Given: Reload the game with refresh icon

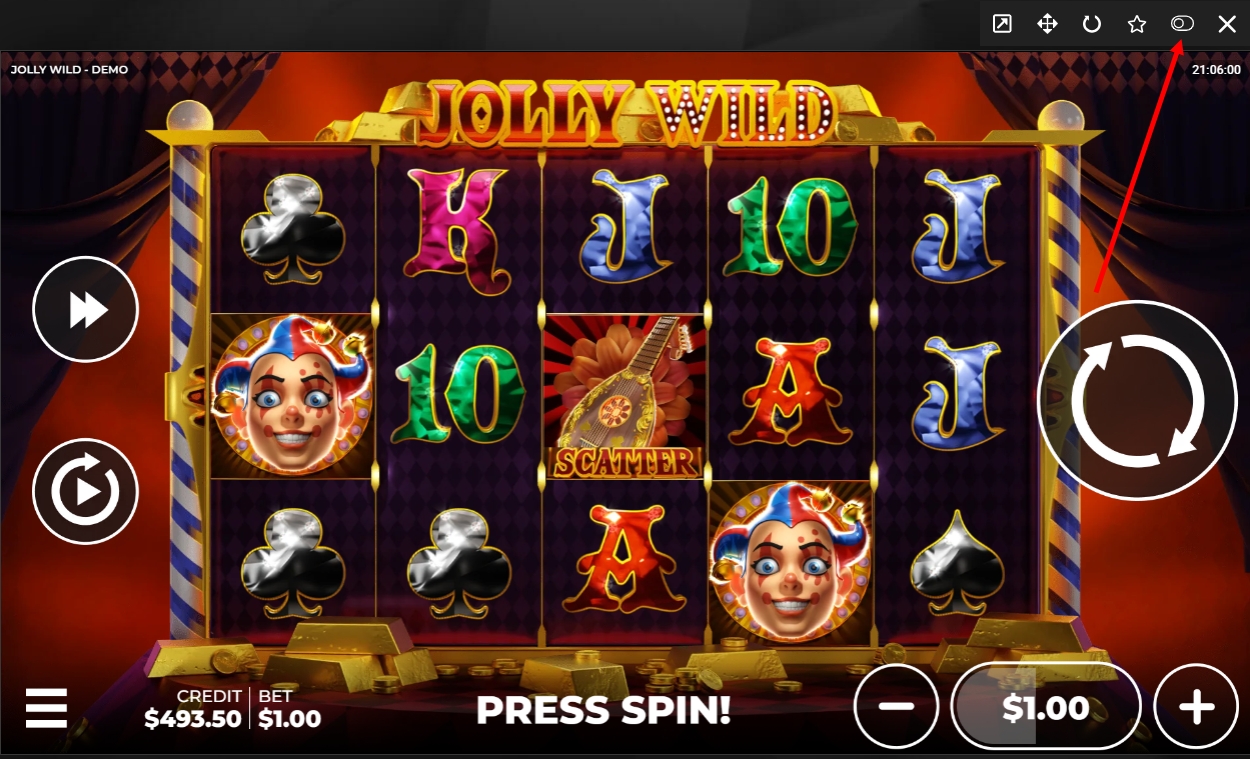Looking at the screenshot, I should tap(1092, 24).
